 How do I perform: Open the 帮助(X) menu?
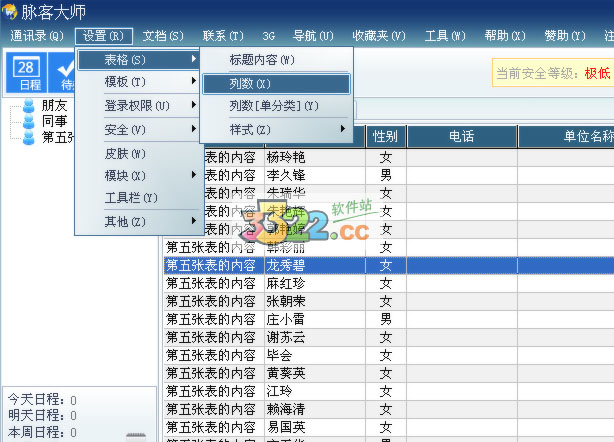(x=505, y=36)
